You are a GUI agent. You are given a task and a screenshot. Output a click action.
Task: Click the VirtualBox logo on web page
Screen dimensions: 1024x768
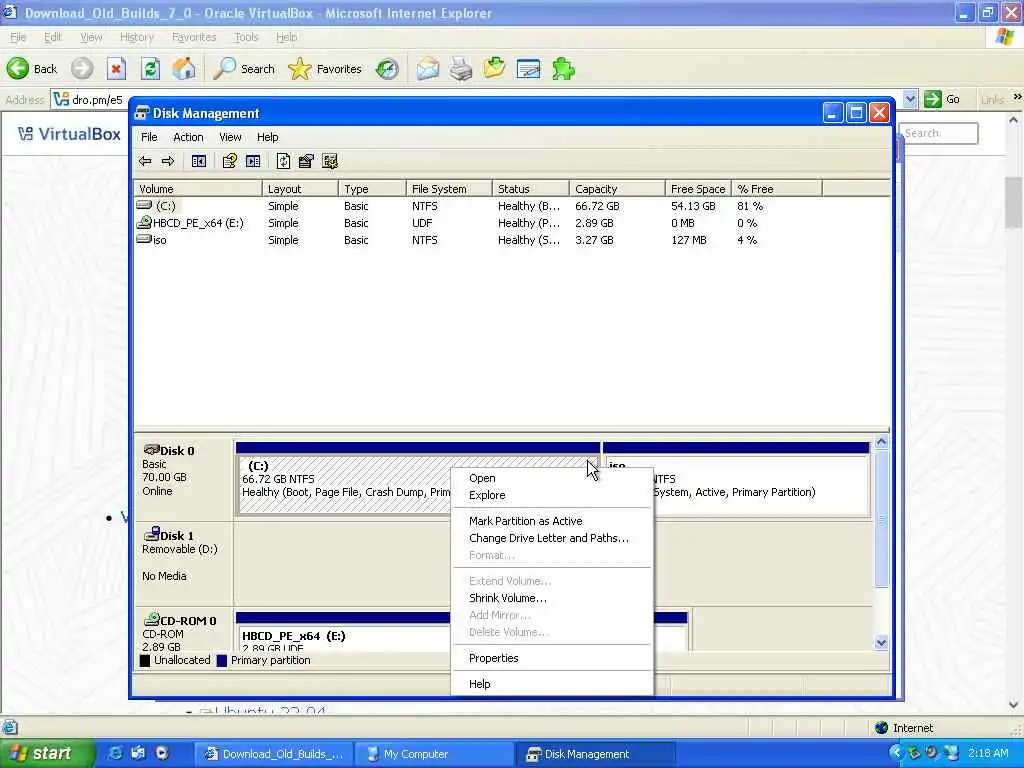tap(69, 134)
